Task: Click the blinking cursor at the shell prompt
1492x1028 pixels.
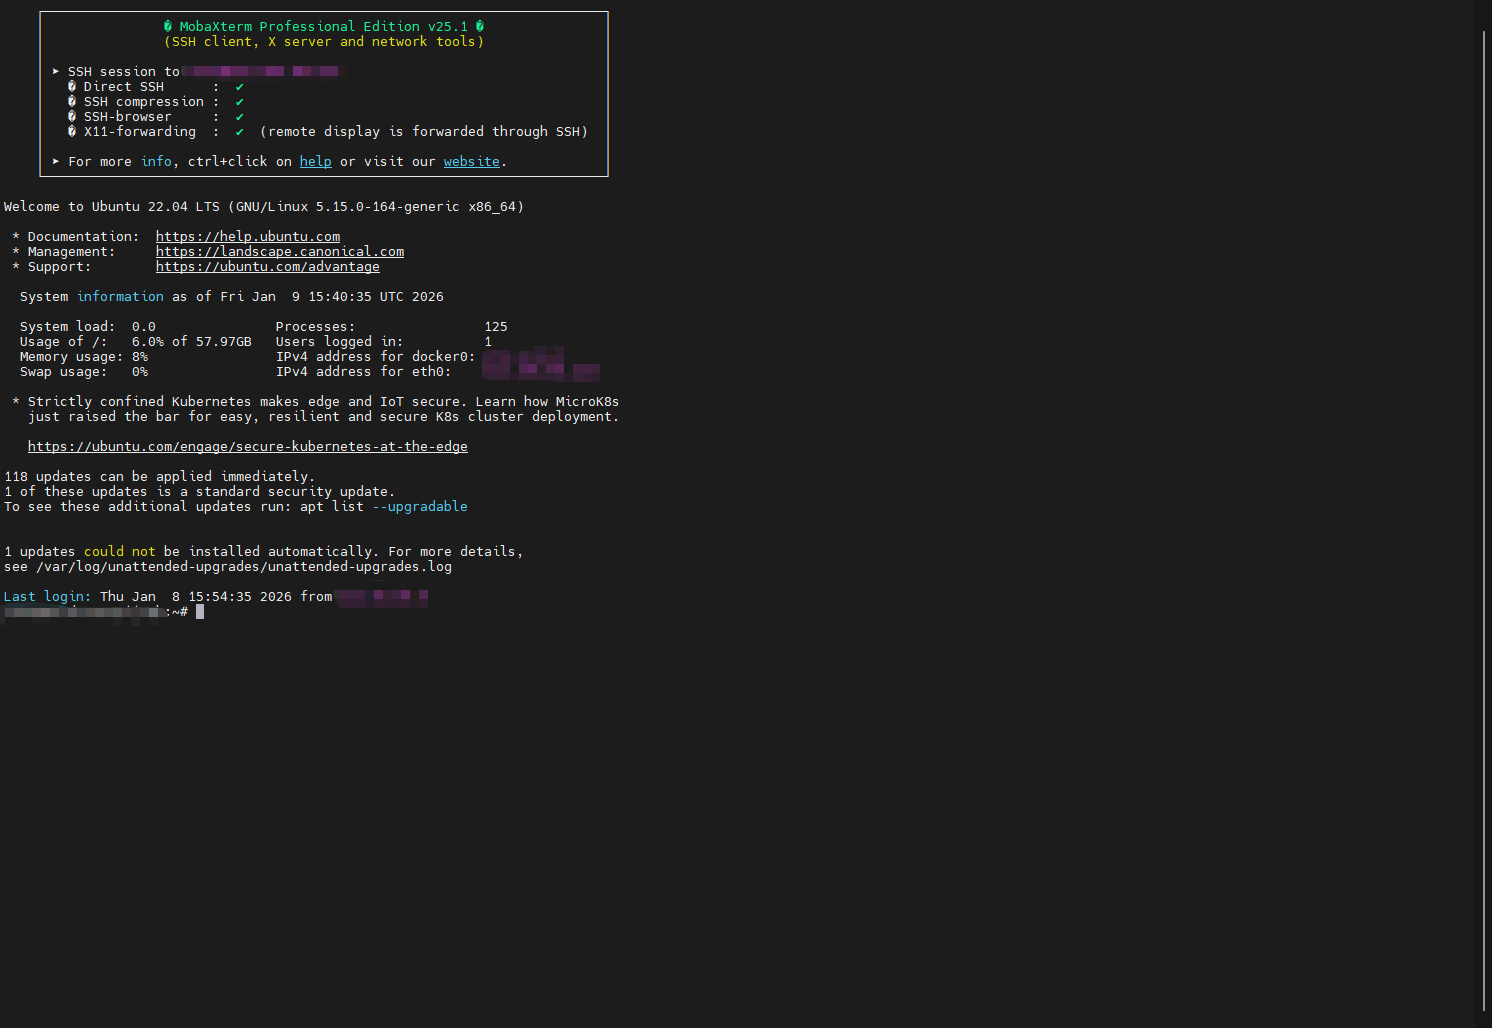Action: 200,611
